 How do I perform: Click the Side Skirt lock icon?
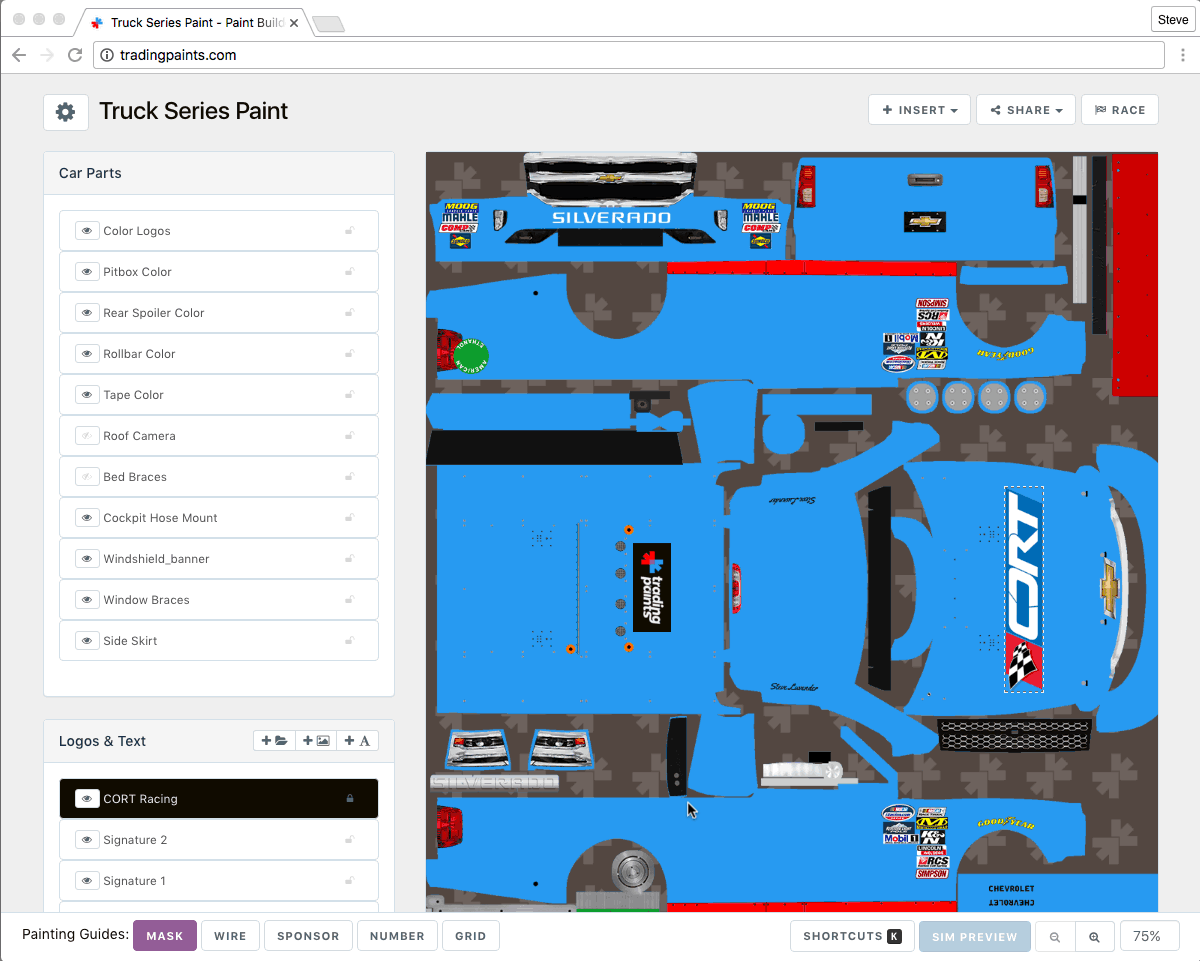coord(350,641)
